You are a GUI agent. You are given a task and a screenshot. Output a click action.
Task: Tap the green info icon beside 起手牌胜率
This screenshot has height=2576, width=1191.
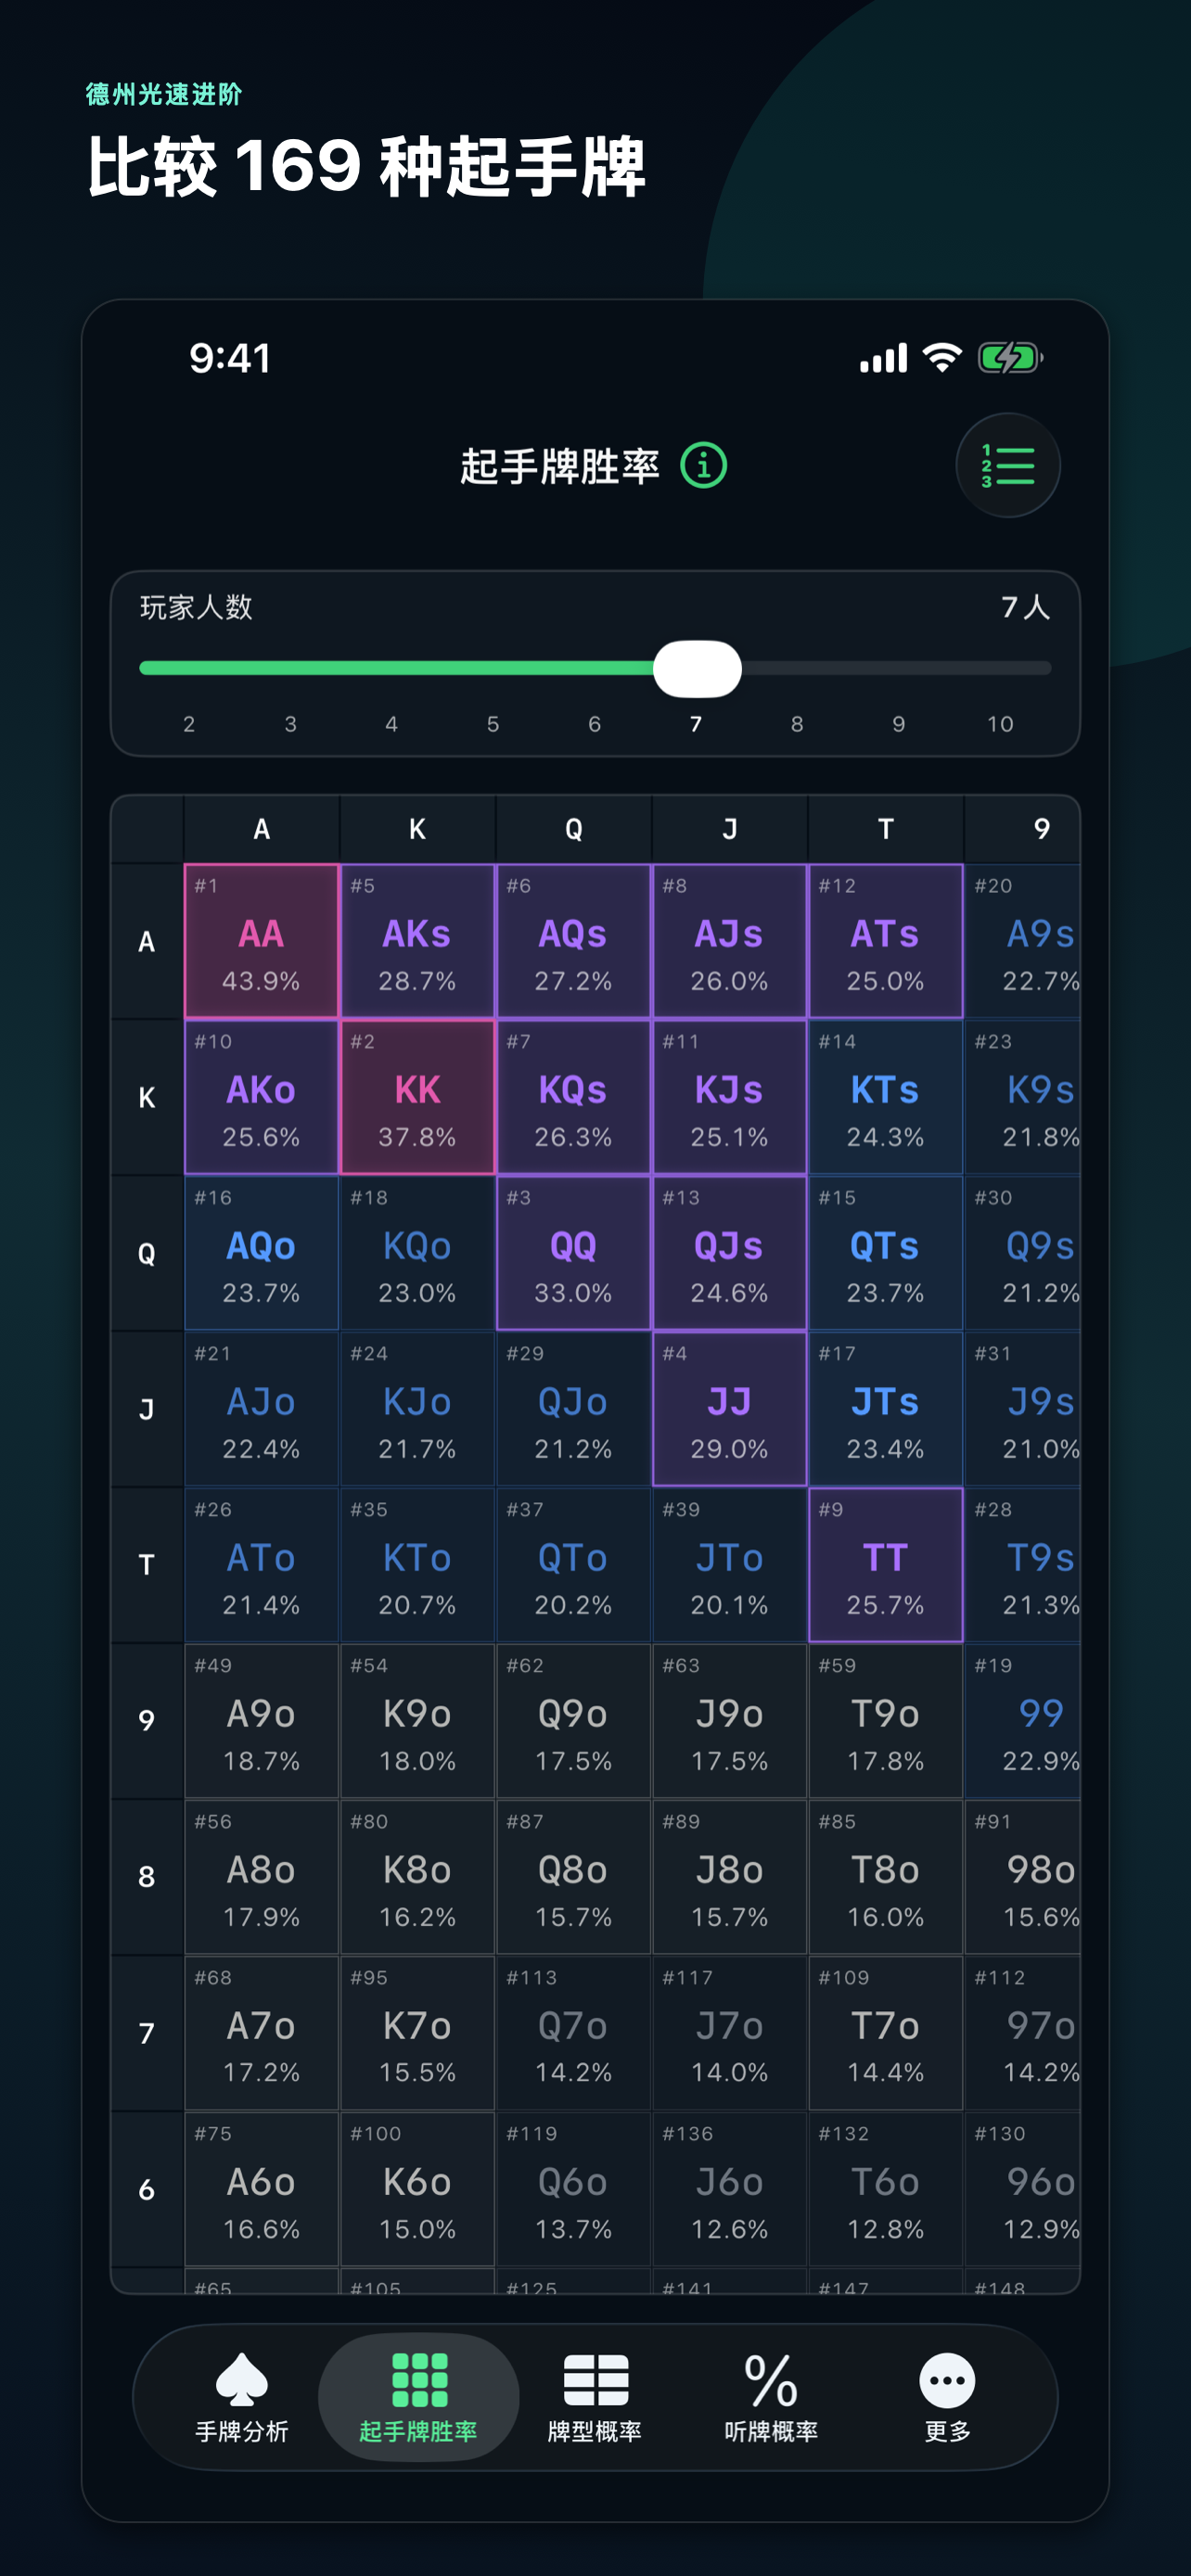(703, 466)
